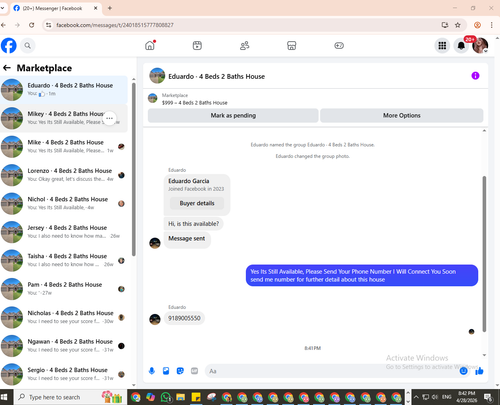Open Mike - 4 Beds 2 Baths House chat
The width and height of the screenshot is (500, 405).
(64, 147)
